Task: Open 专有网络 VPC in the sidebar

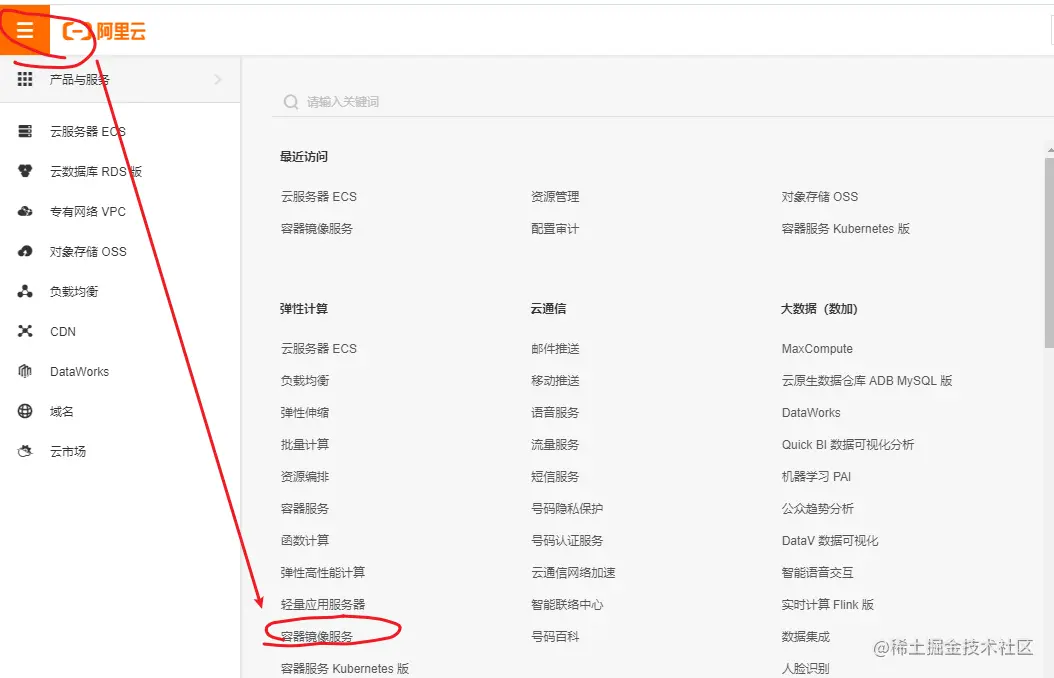Action: [88, 211]
